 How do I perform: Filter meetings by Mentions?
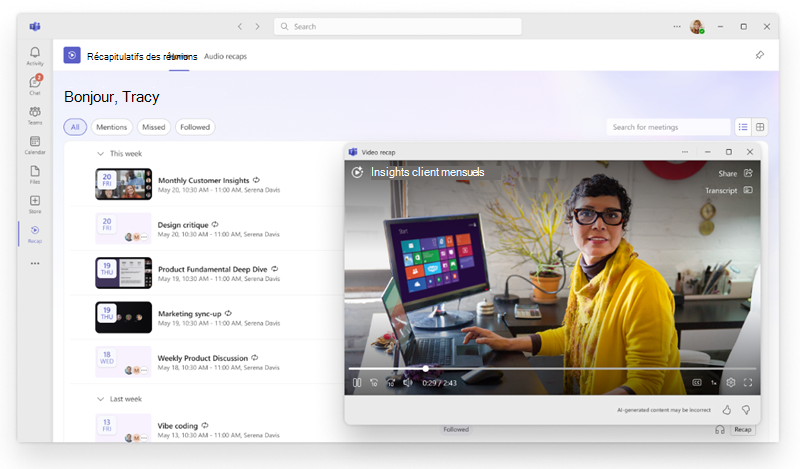pyautogui.click(x=112, y=127)
